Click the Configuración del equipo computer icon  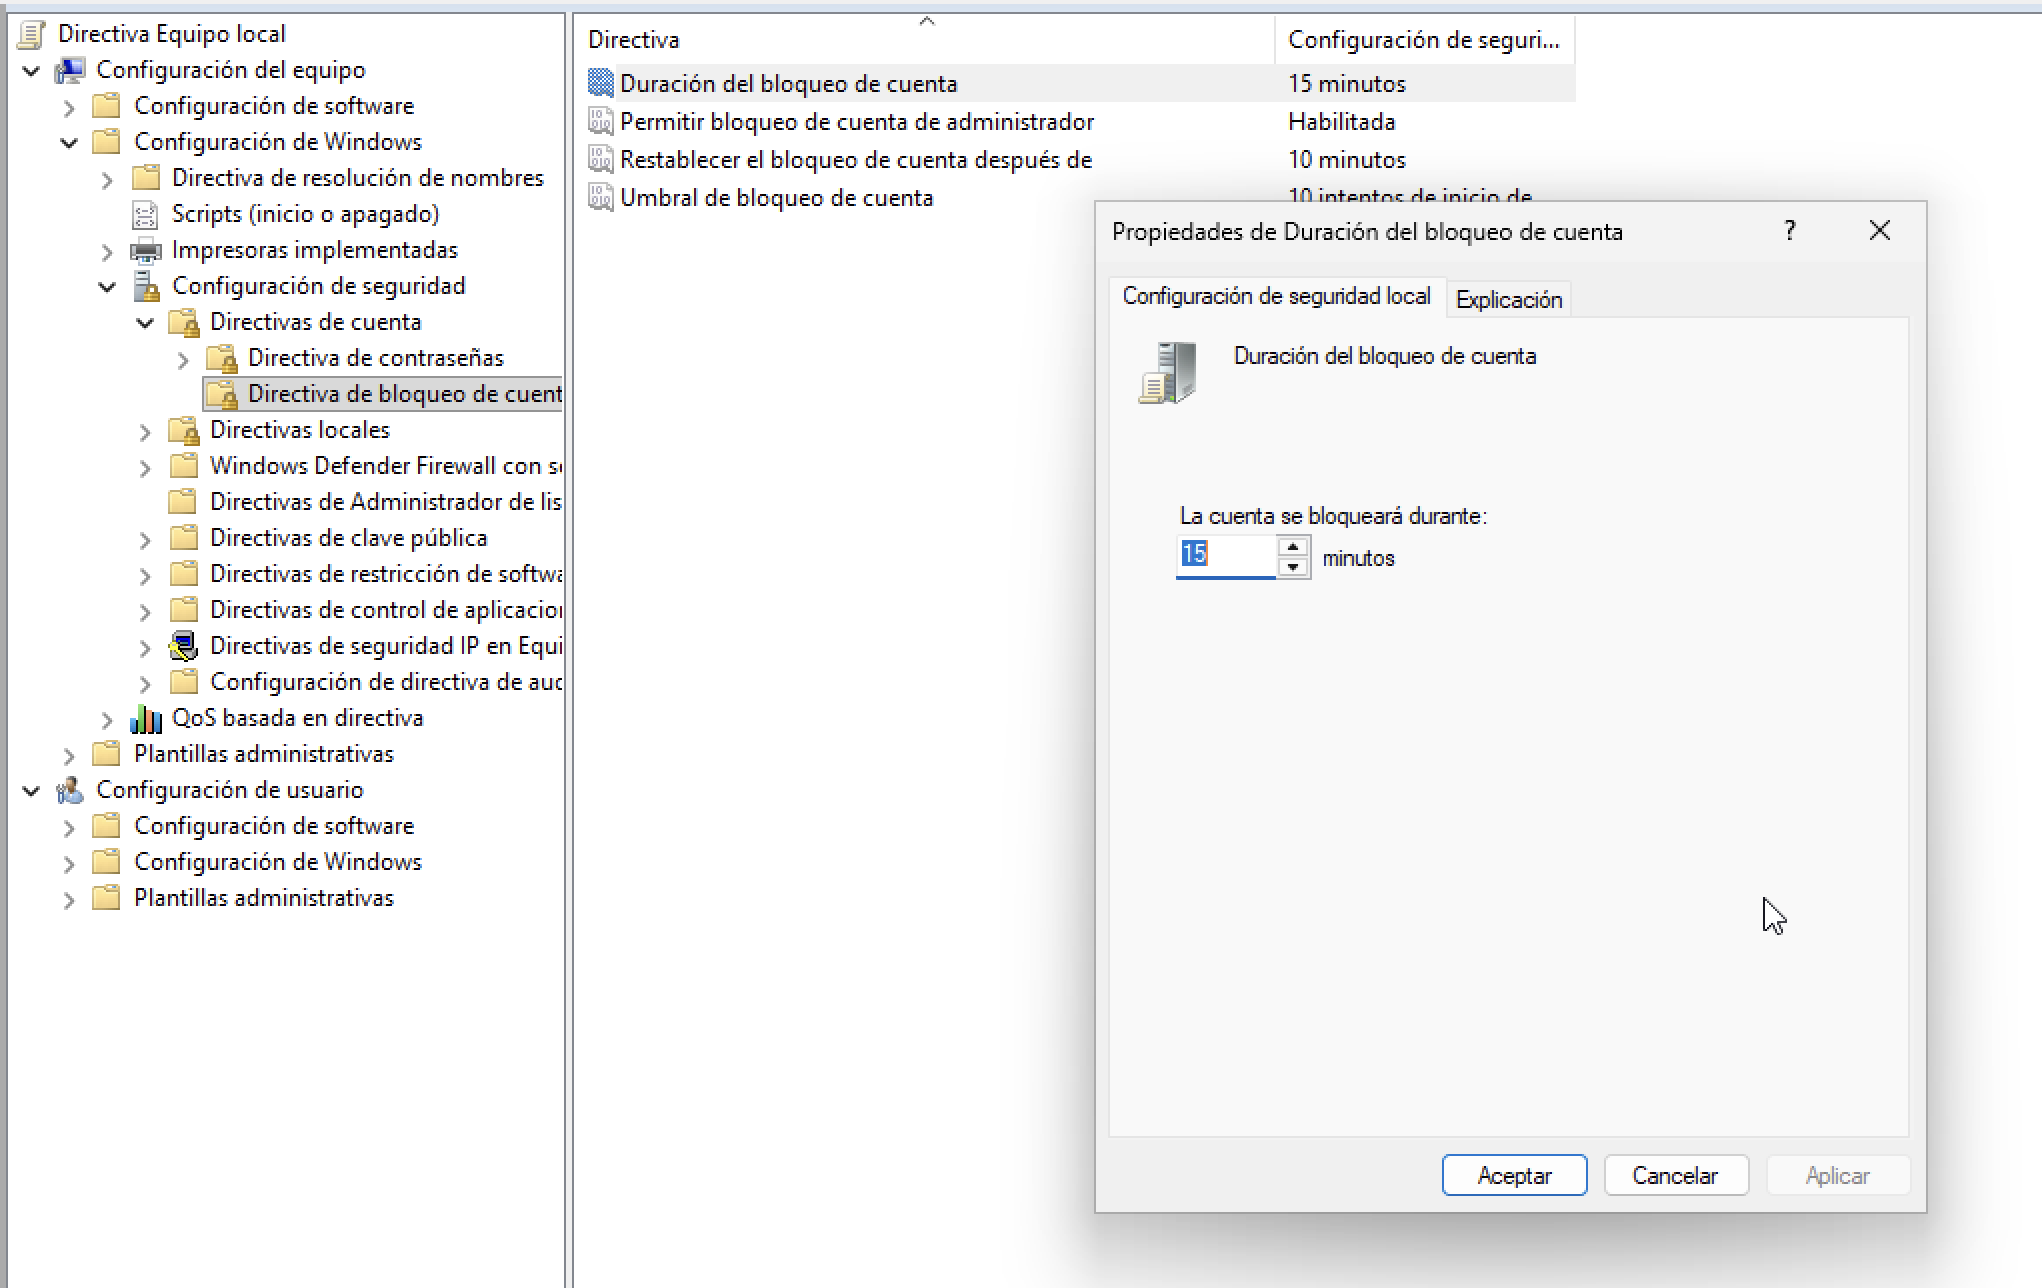pos(70,70)
